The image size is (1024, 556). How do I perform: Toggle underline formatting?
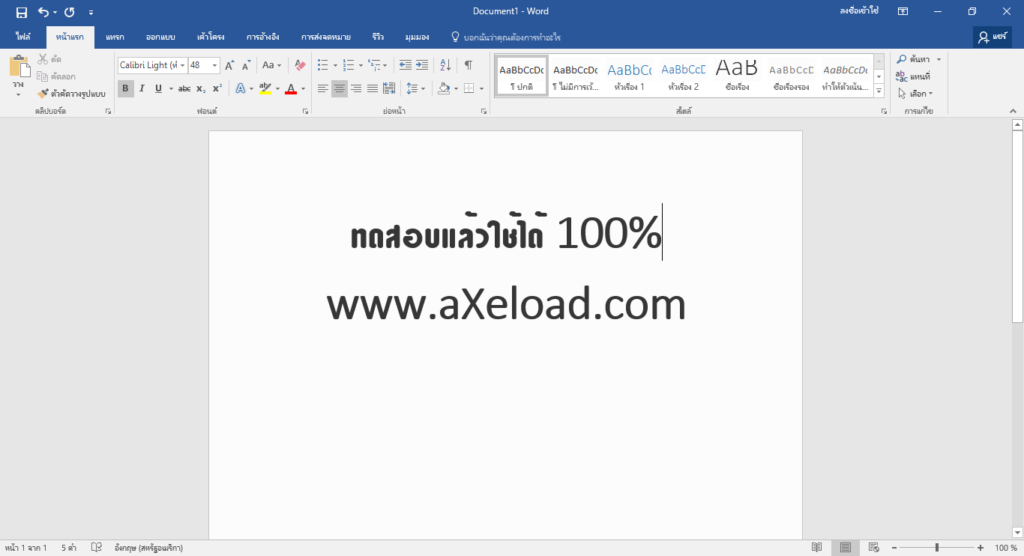click(158, 89)
